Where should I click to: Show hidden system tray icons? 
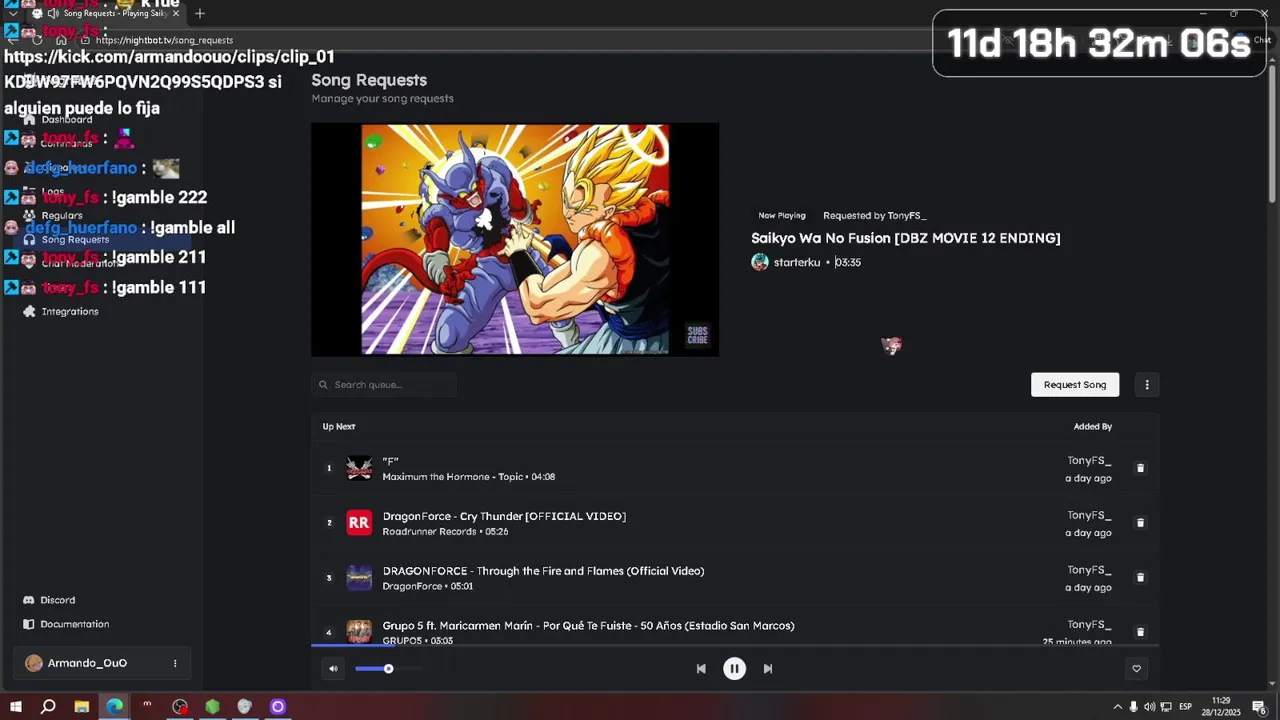(1117, 707)
